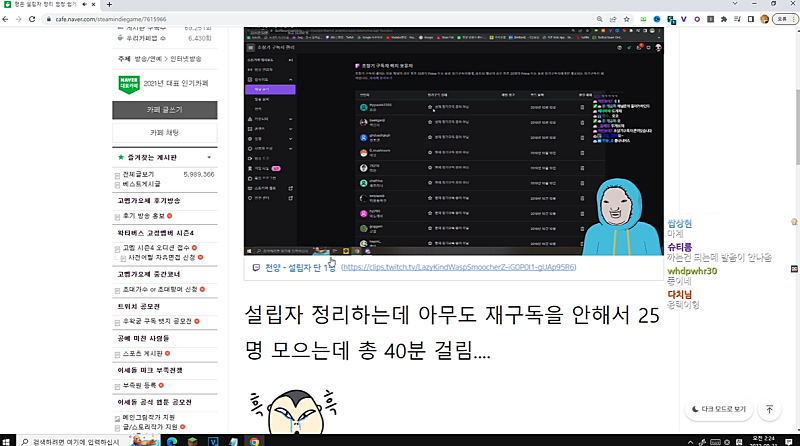Go back with the browser back arrow
The height and width of the screenshot is (446, 800).
[6, 19]
